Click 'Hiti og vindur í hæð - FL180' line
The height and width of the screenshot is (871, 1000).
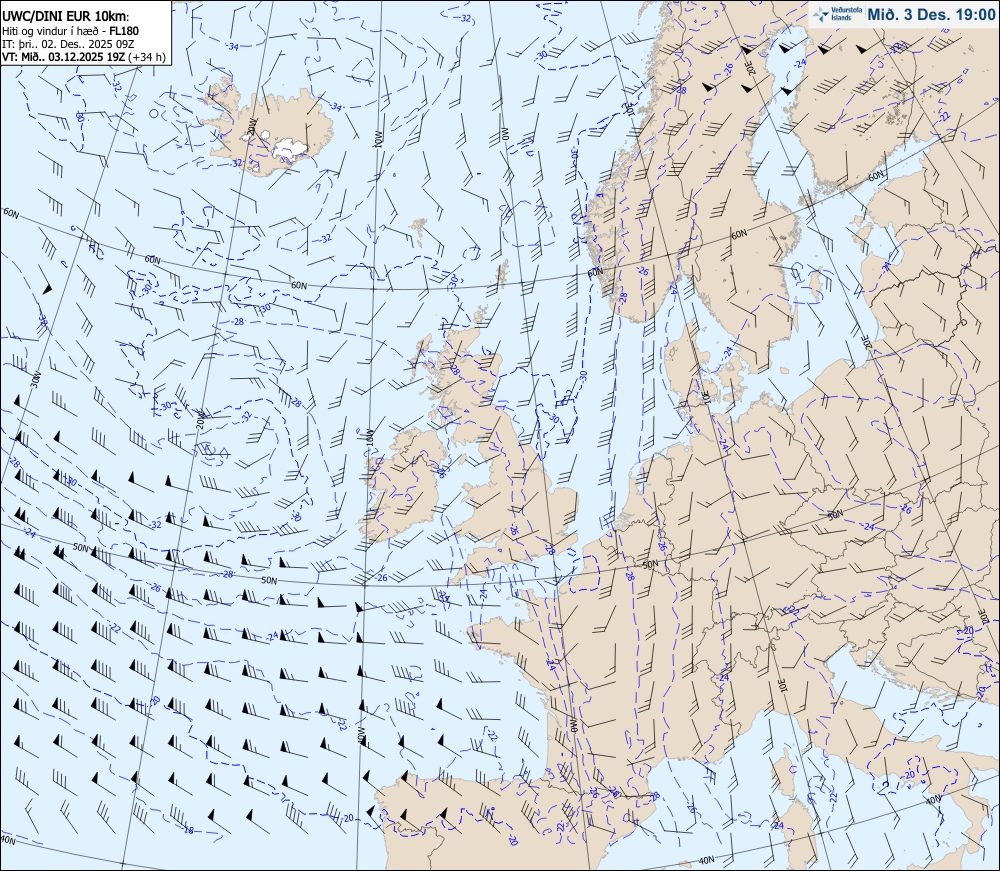(x=71, y=31)
